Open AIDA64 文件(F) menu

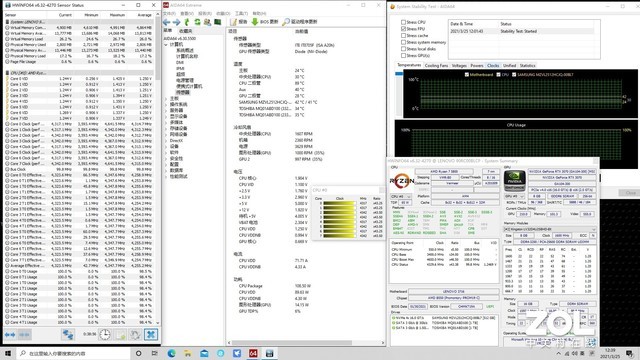(x=169, y=13)
